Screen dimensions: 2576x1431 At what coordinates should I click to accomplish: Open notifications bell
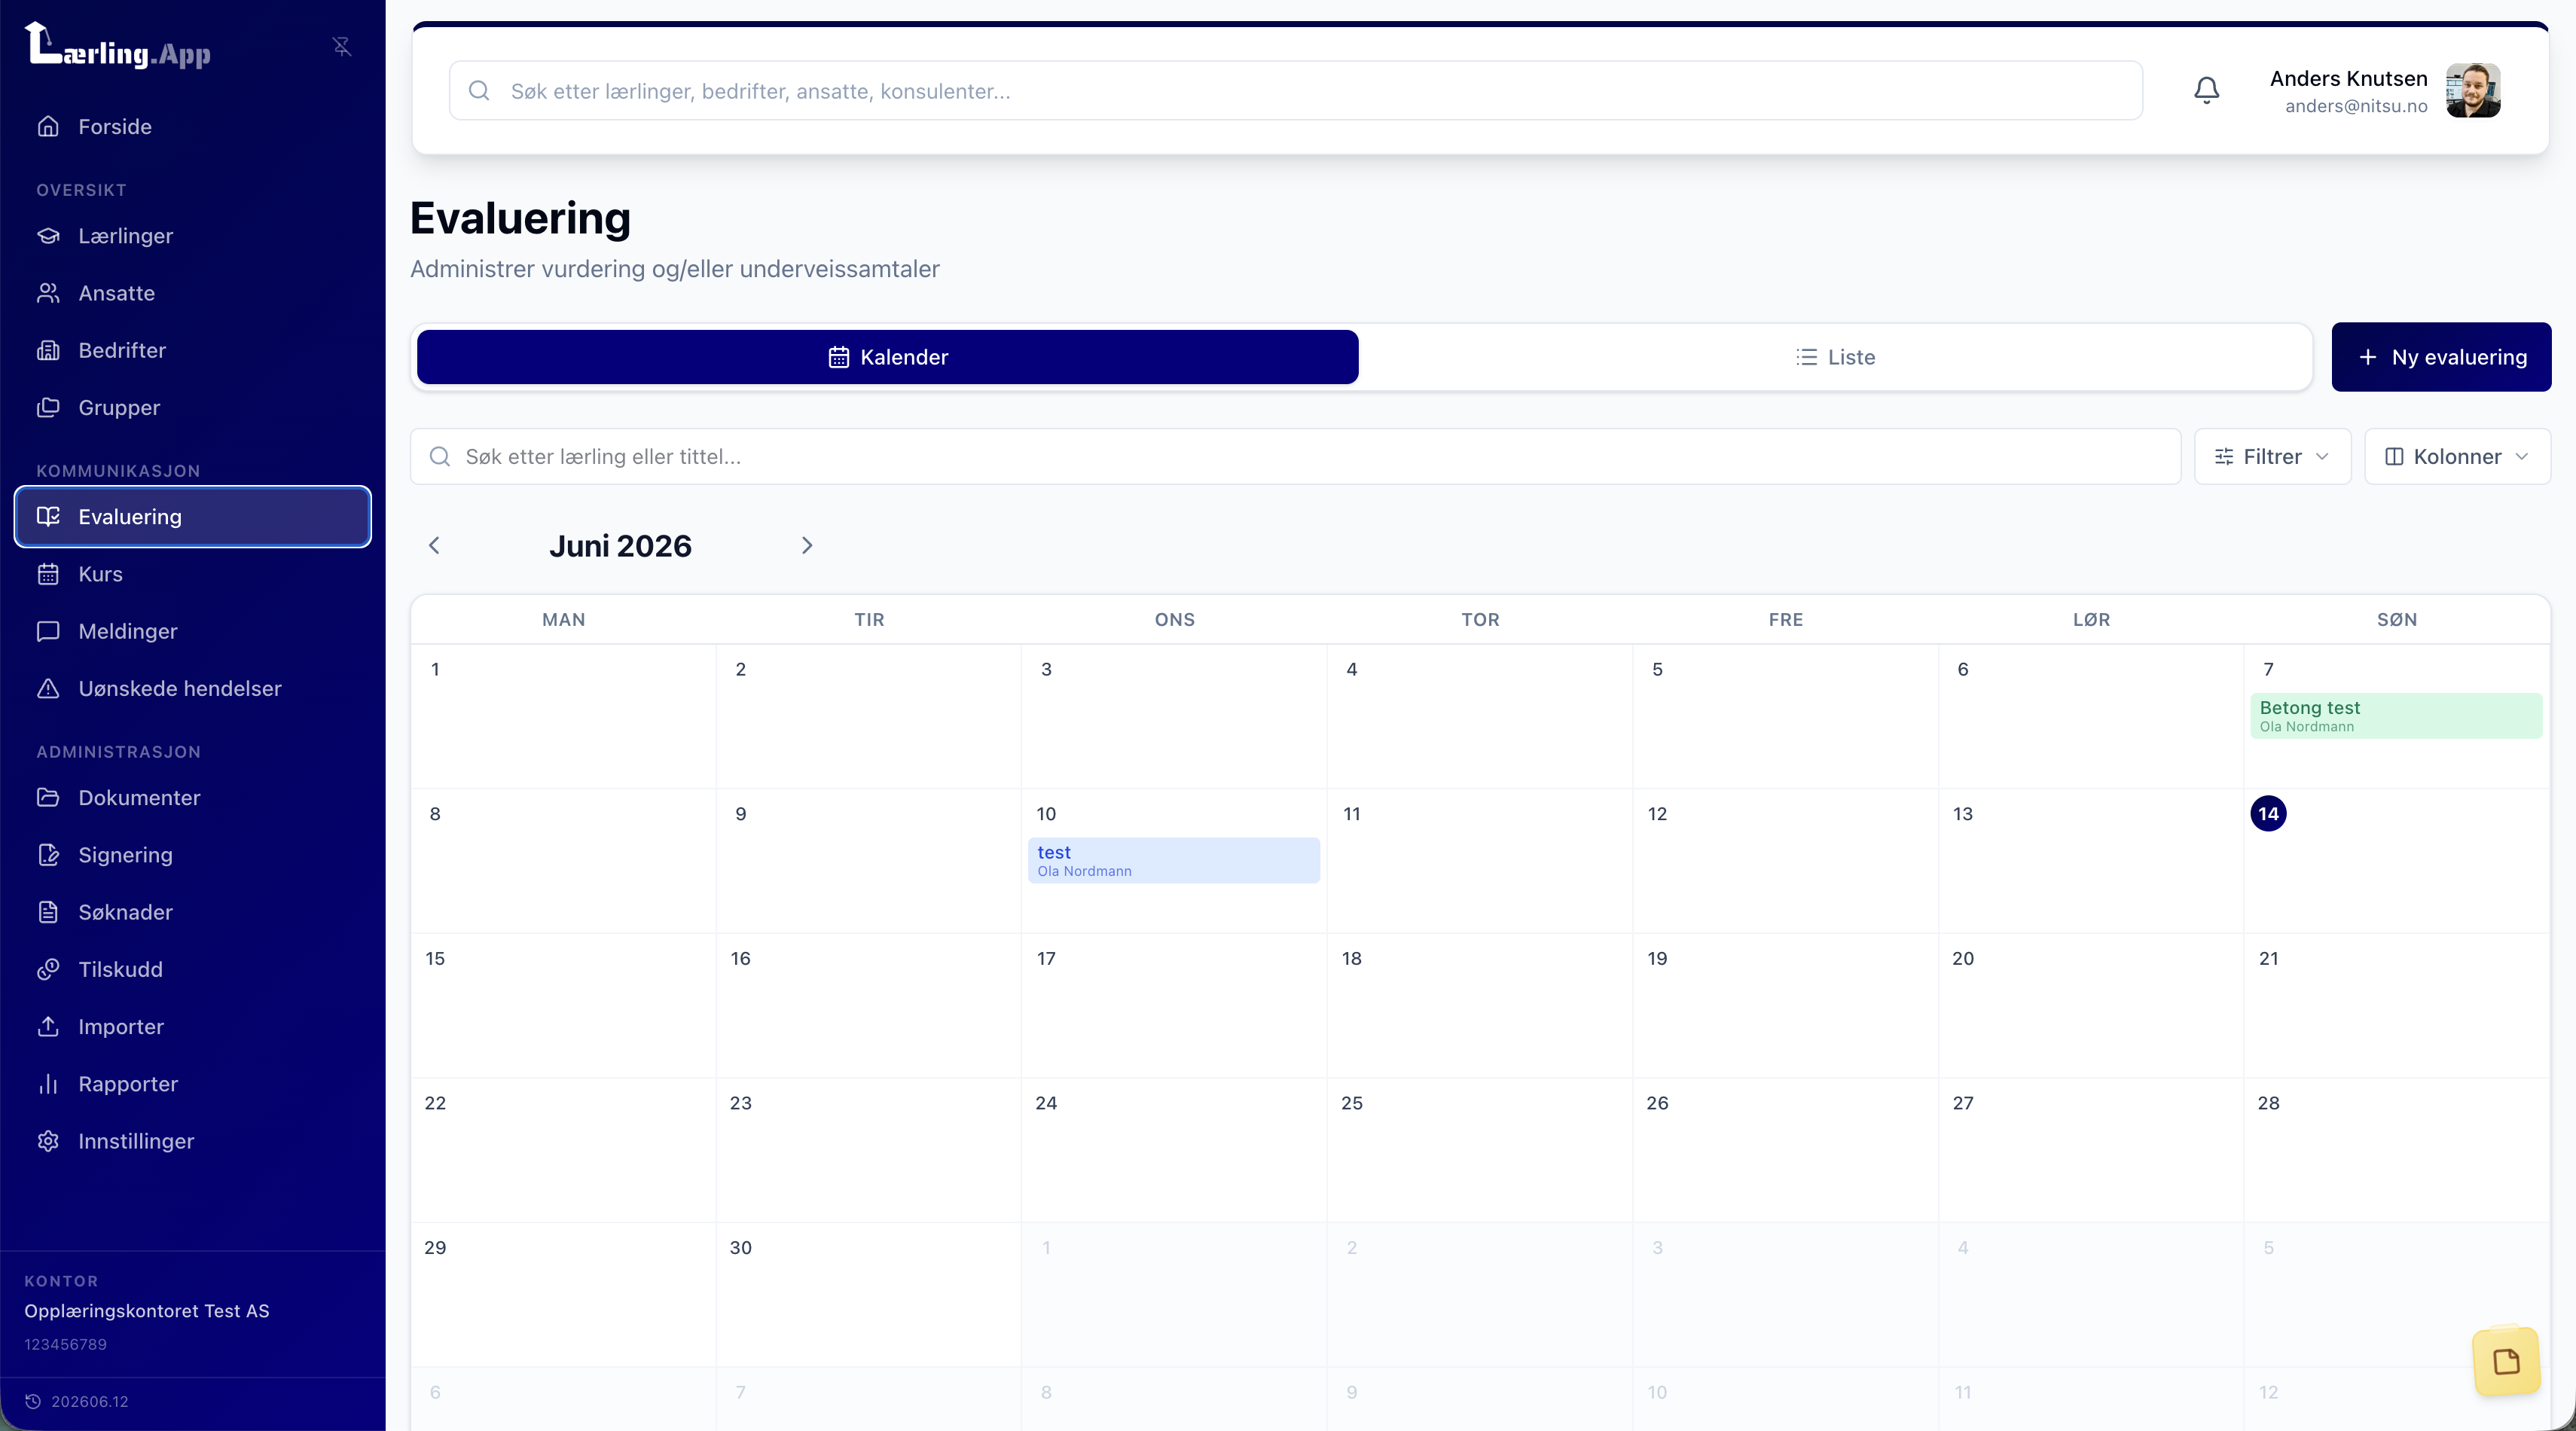point(2206,91)
